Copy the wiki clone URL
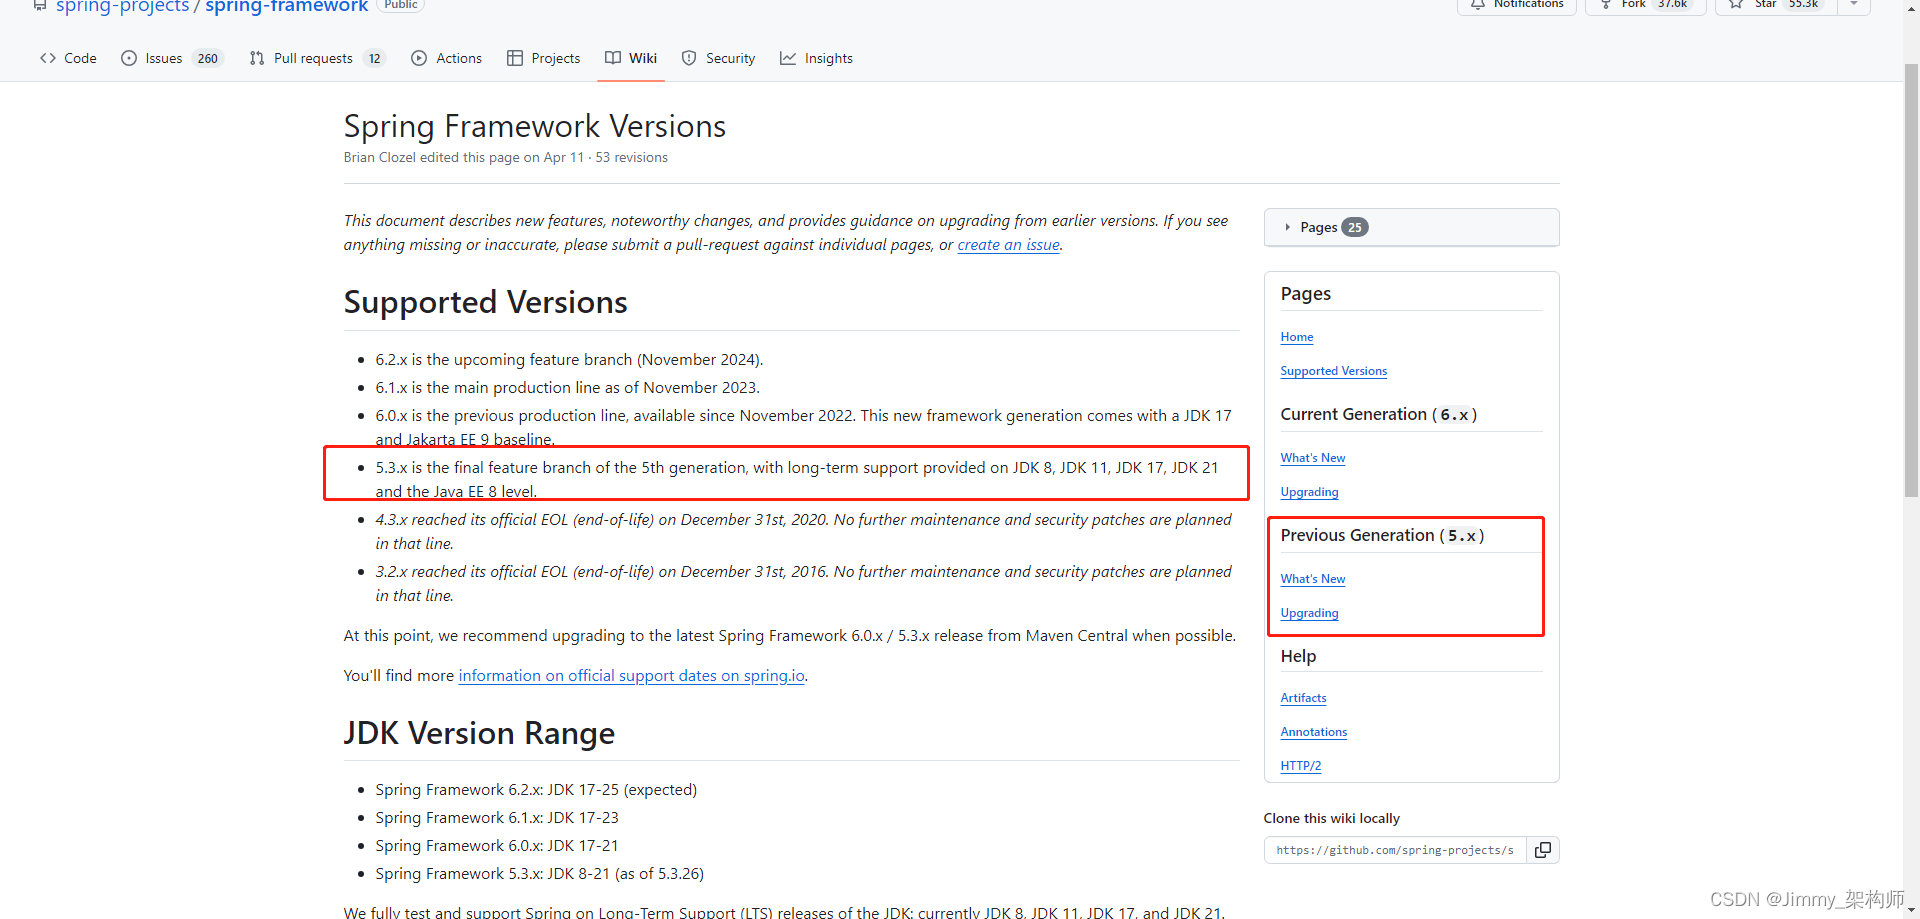This screenshot has width=1920, height=919. point(1543,850)
